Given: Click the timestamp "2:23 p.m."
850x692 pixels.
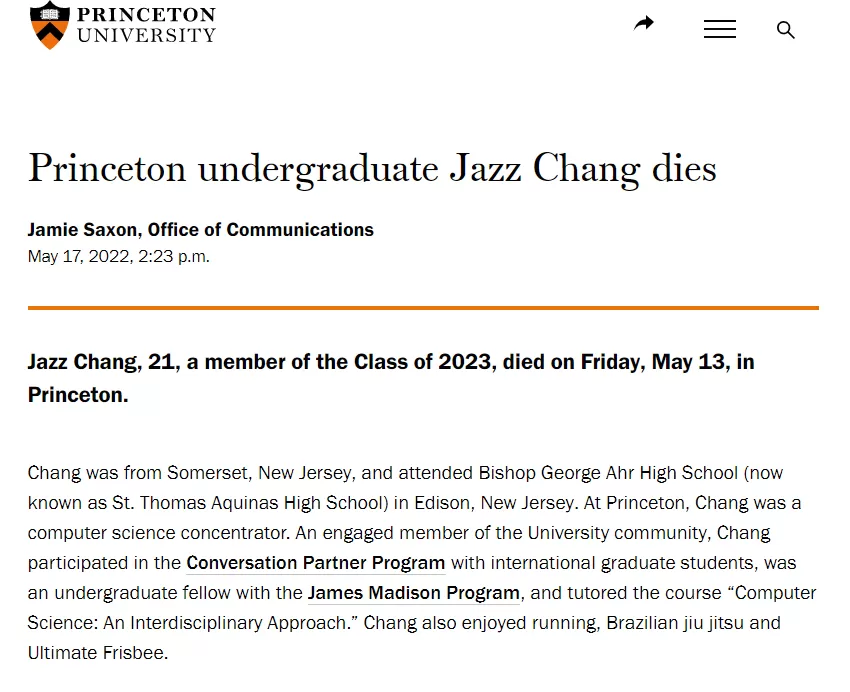Looking at the screenshot, I should pos(173,256).
